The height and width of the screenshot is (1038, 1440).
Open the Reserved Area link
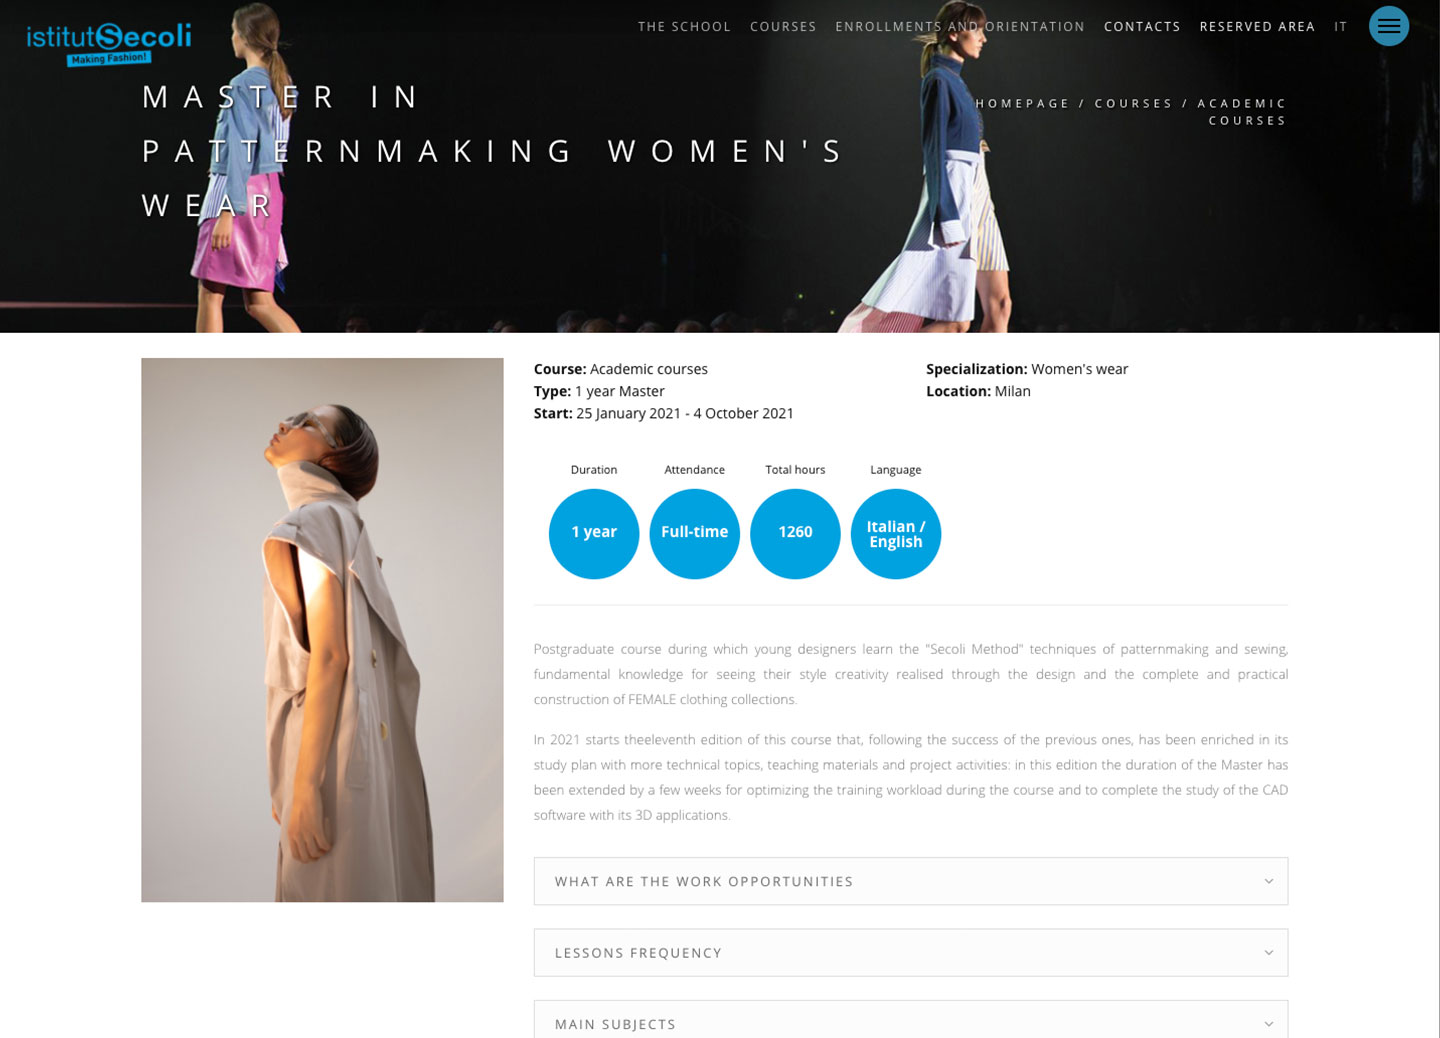(1257, 27)
